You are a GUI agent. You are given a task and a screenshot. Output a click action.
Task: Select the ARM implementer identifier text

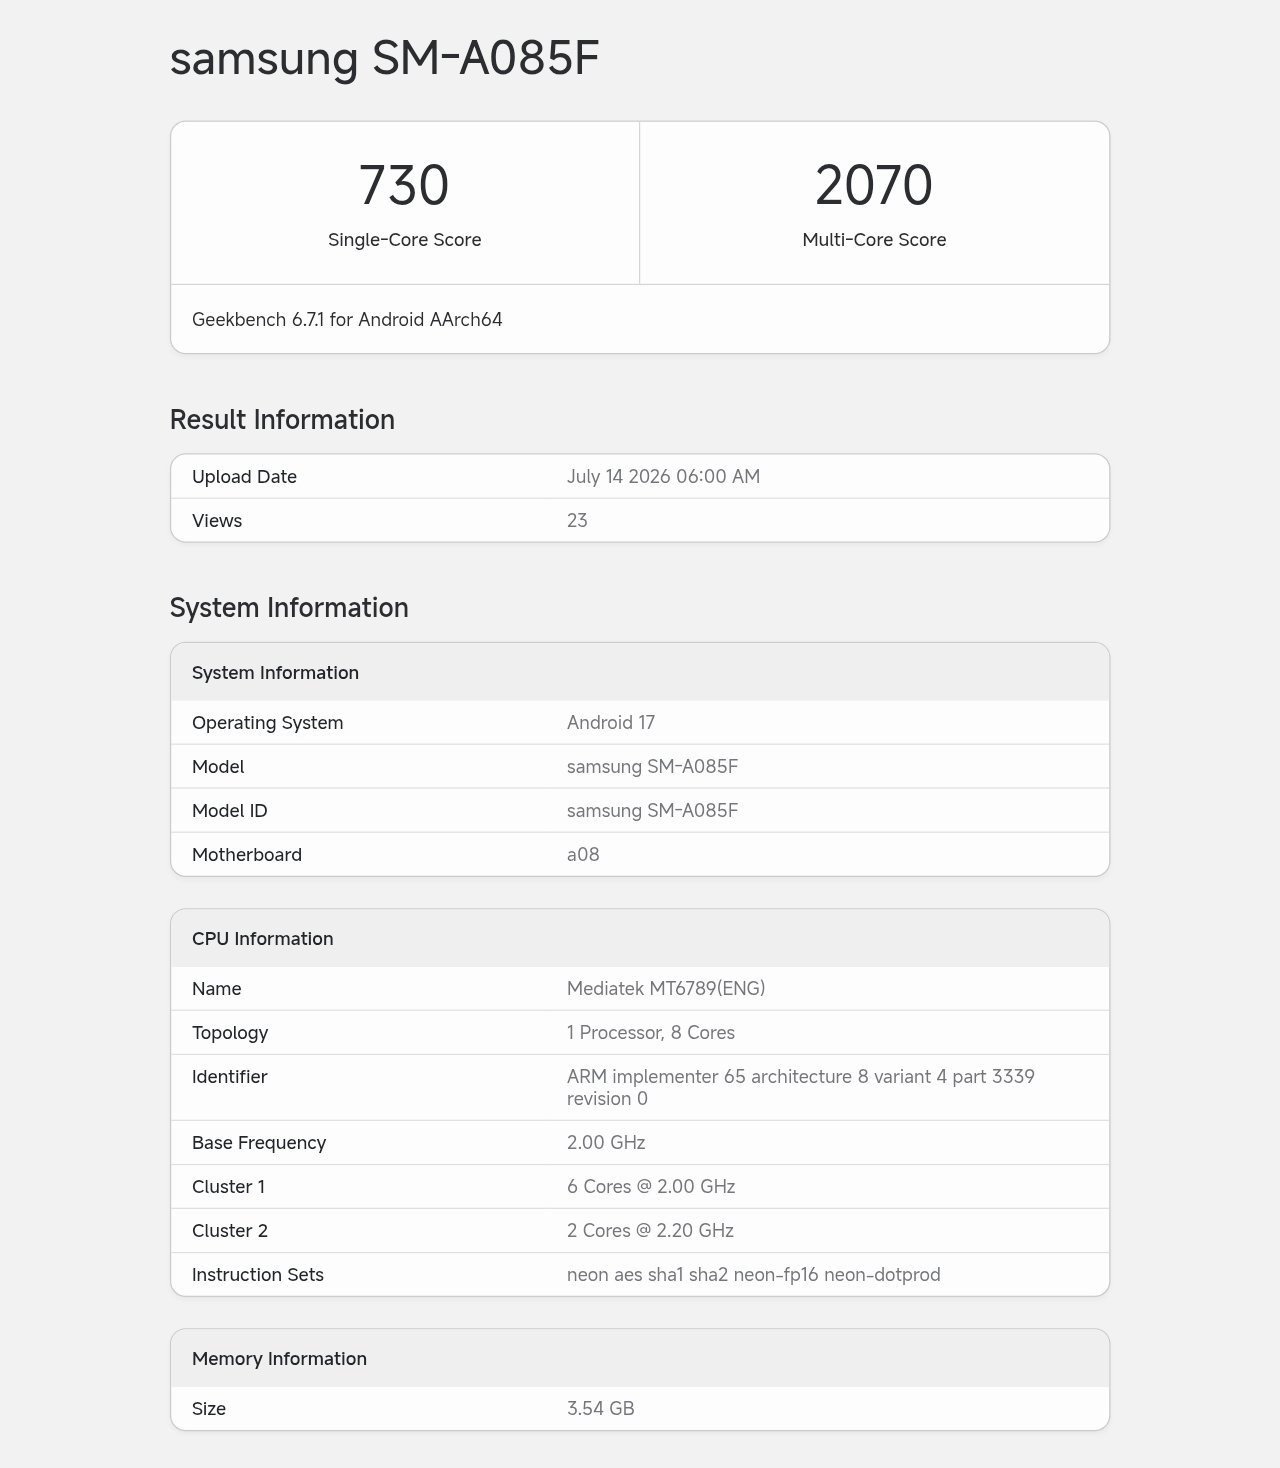point(801,1088)
